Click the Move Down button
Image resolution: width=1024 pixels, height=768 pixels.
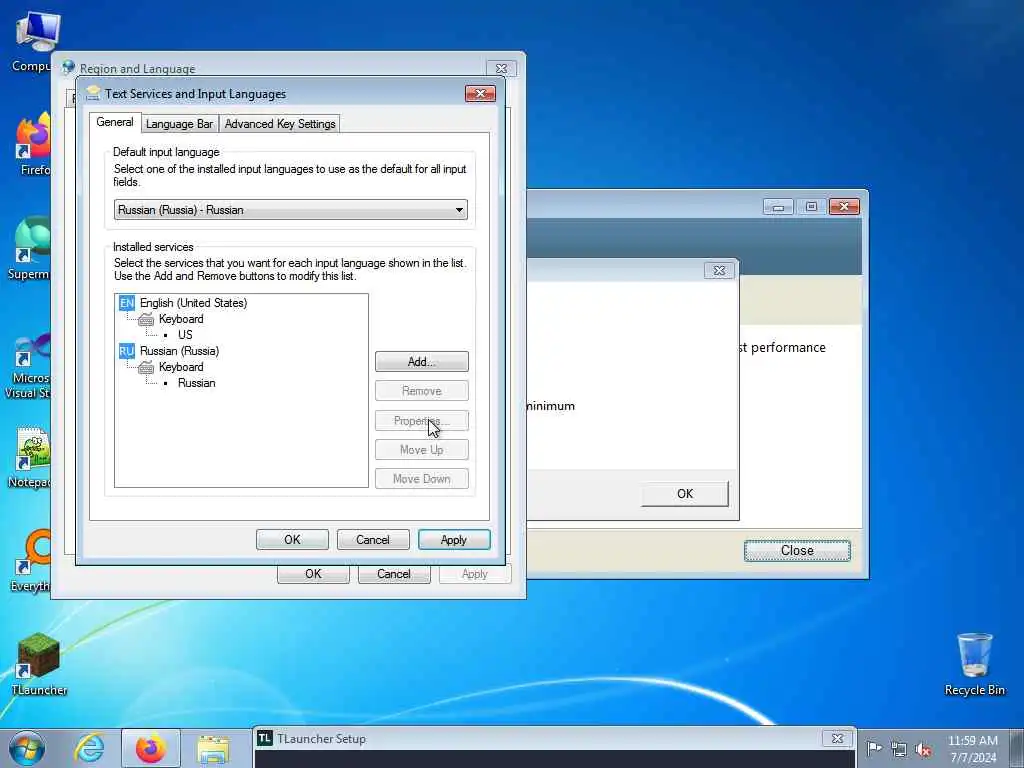422,479
